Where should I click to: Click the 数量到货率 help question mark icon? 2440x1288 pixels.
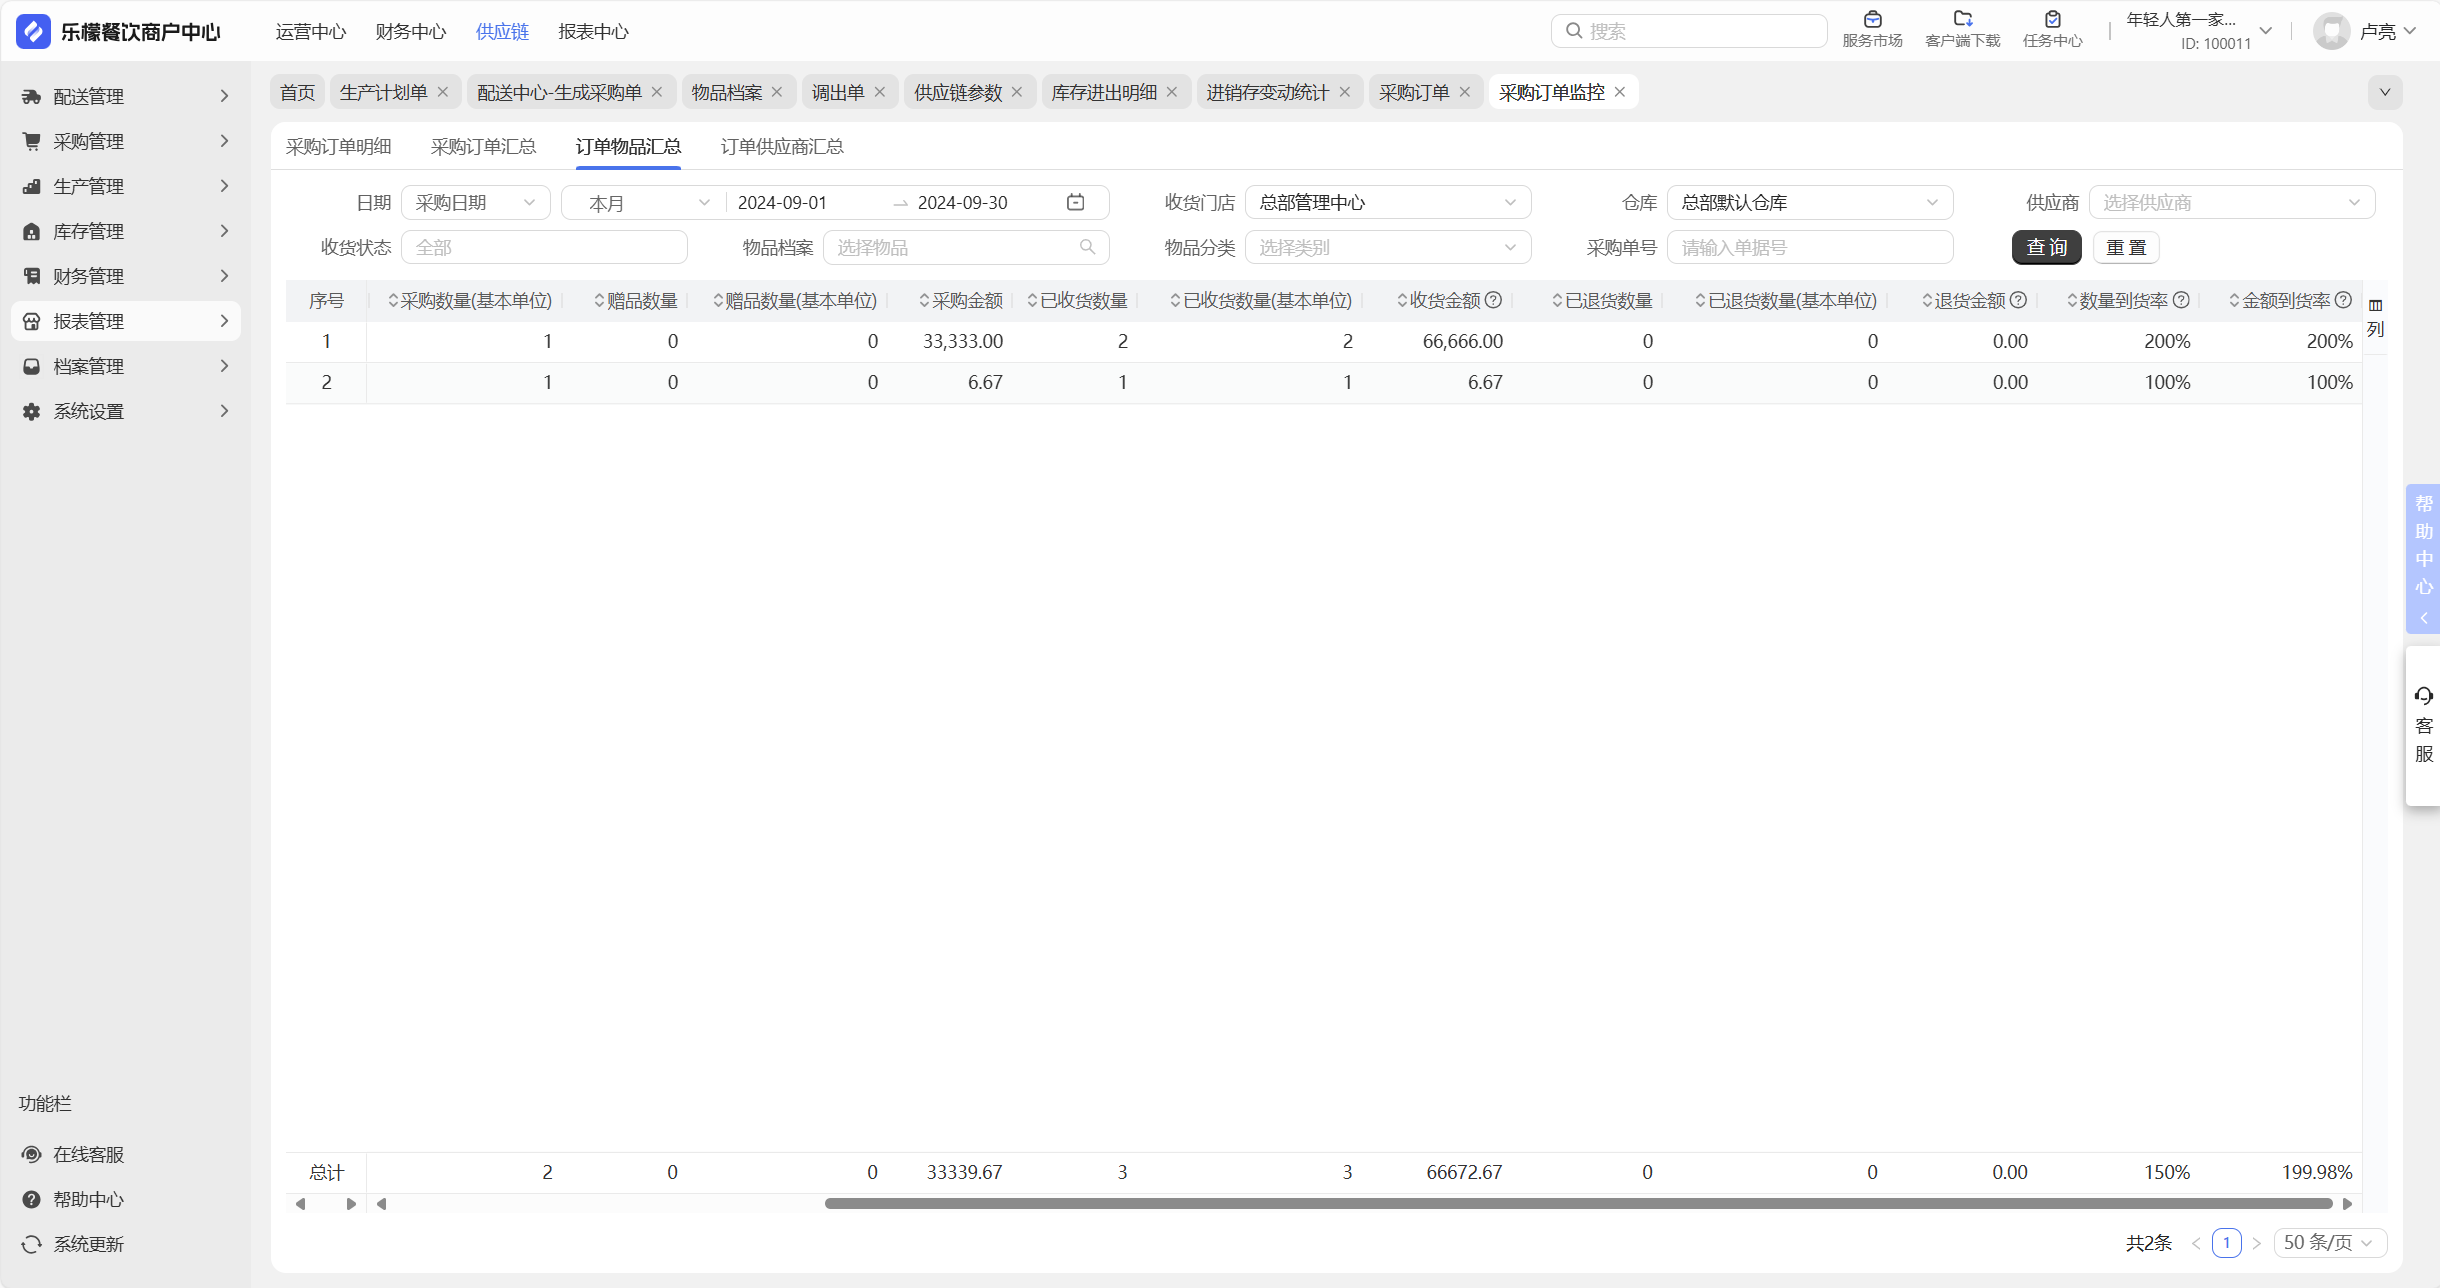click(x=2182, y=300)
